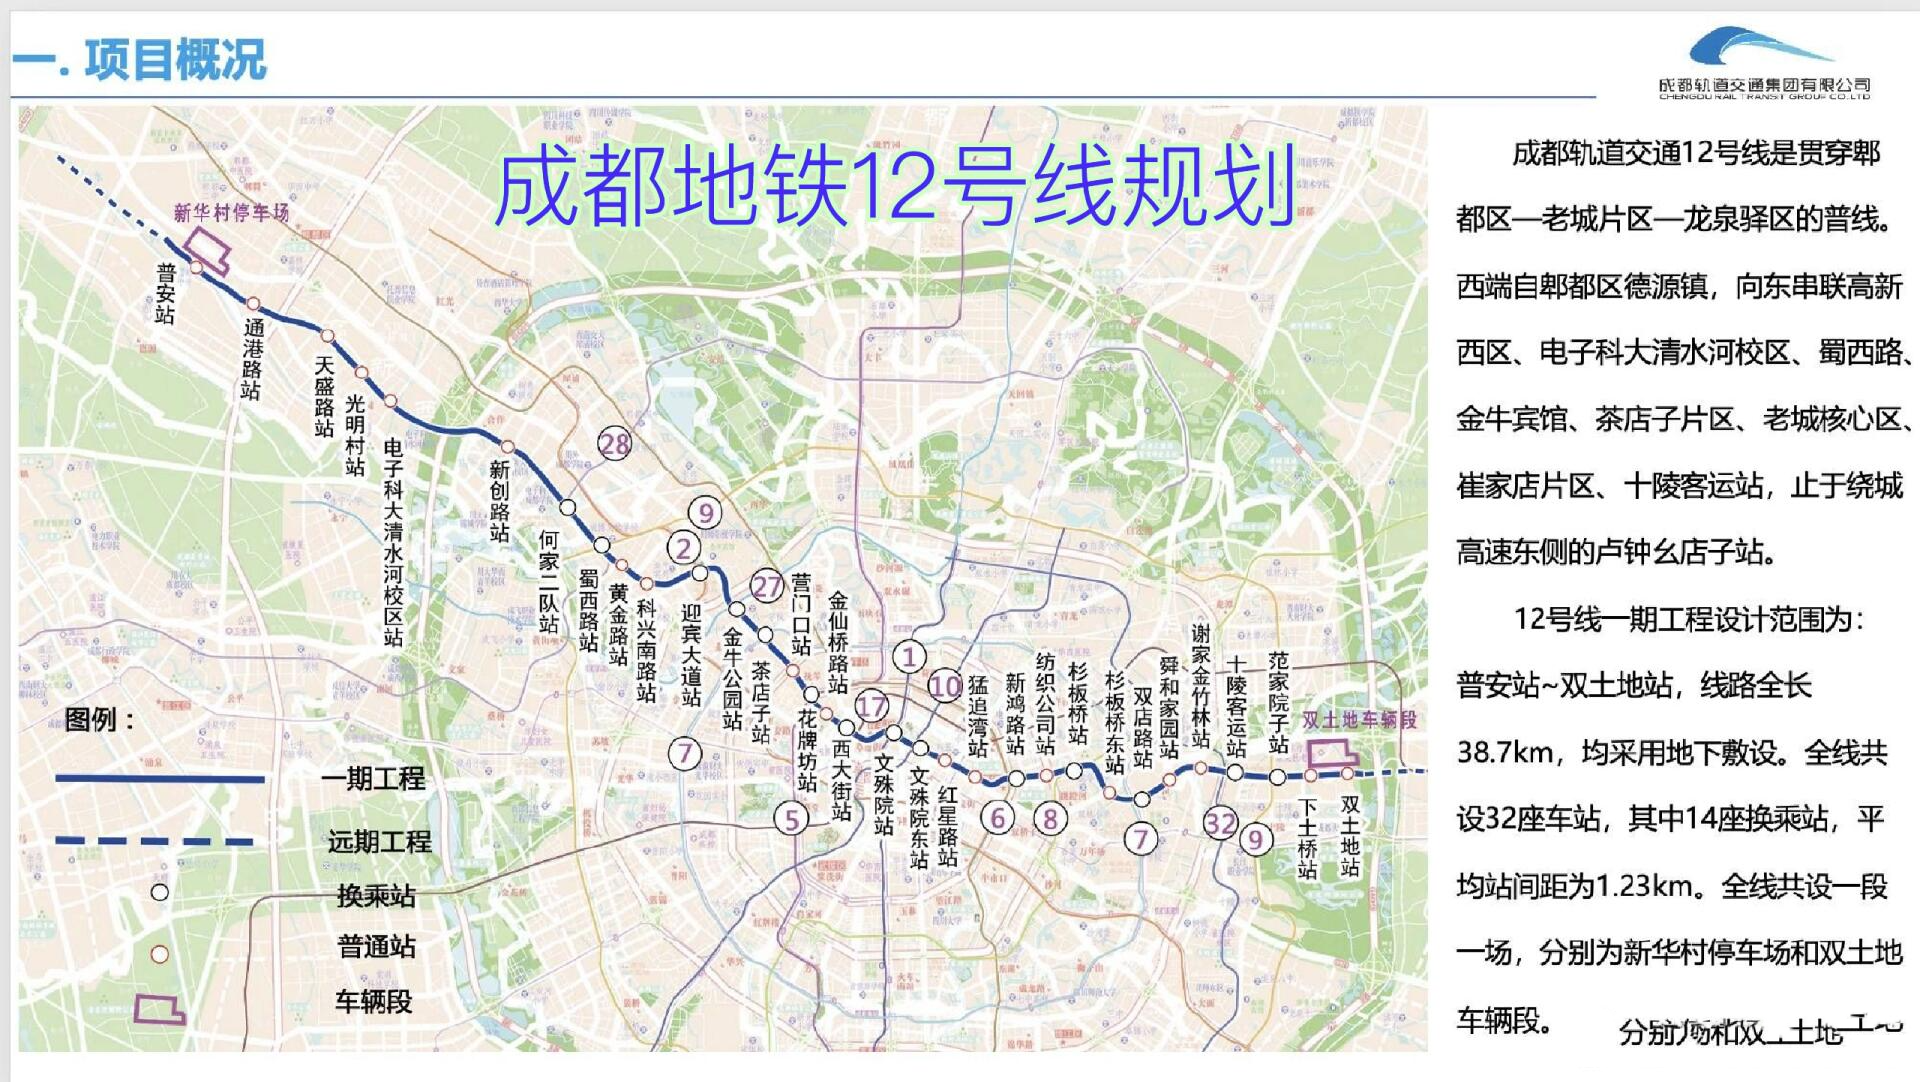Click the circled line 2 marker

pyautogui.click(x=684, y=547)
